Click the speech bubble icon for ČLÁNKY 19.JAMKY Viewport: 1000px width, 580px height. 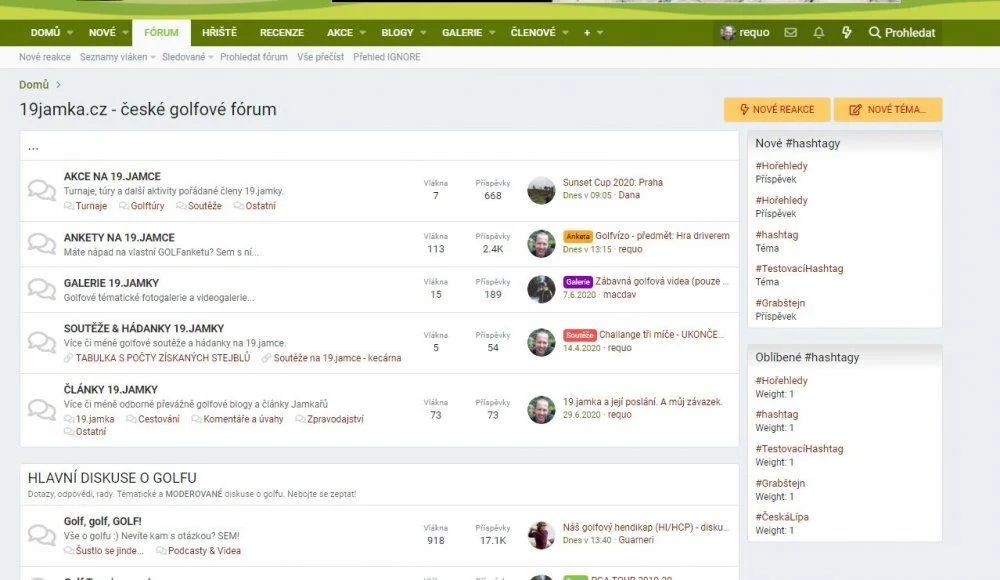pos(42,410)
